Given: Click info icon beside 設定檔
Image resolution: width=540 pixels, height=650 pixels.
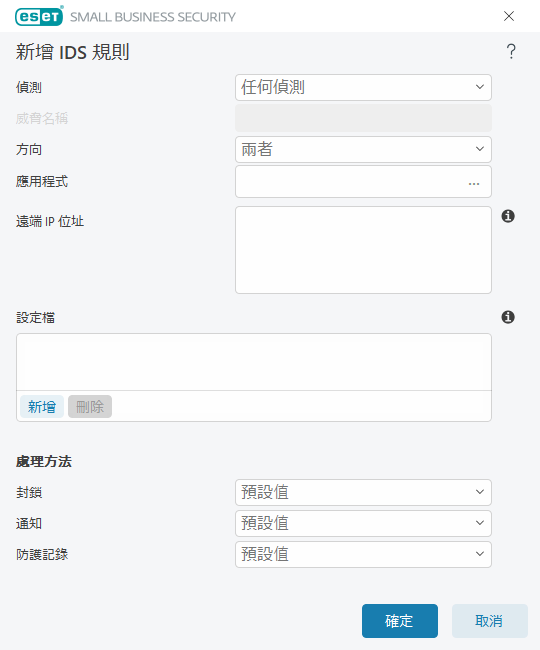Looking at the screenshot, I should (508, 317).
